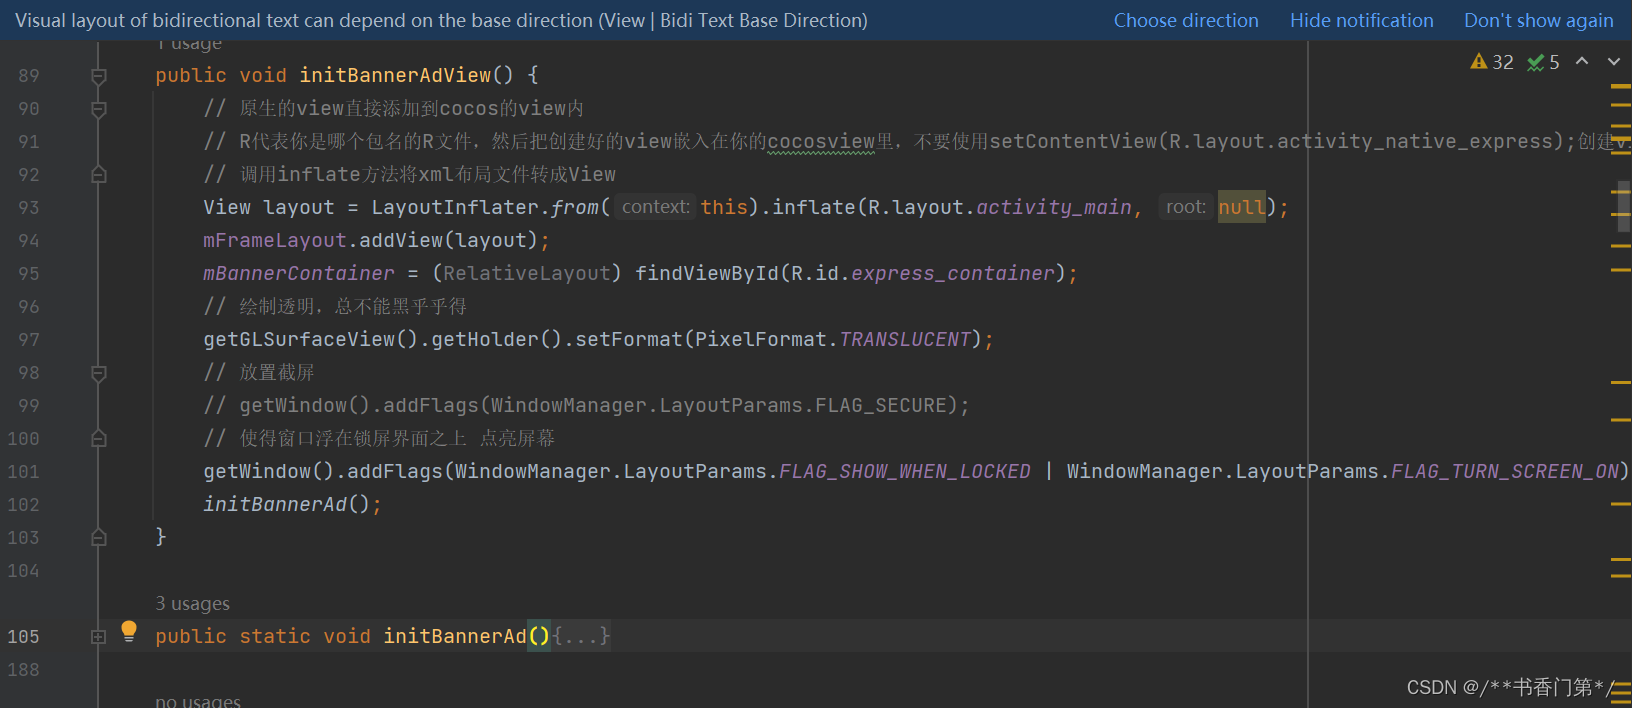Image resolution: width=1632 pixels, height=708 pixels.
Task: Click express_container identifier on line 95
Action: pos(953,273)
